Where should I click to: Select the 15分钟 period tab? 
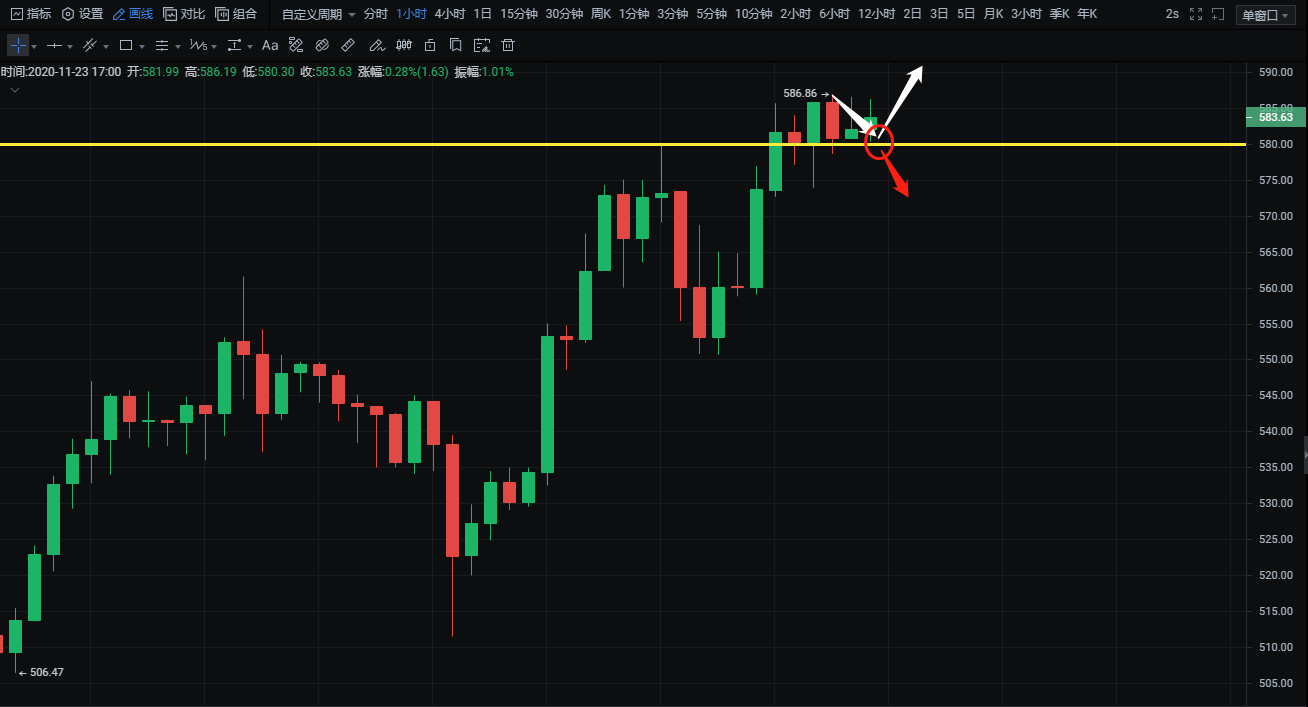click(x=519, y=14)
